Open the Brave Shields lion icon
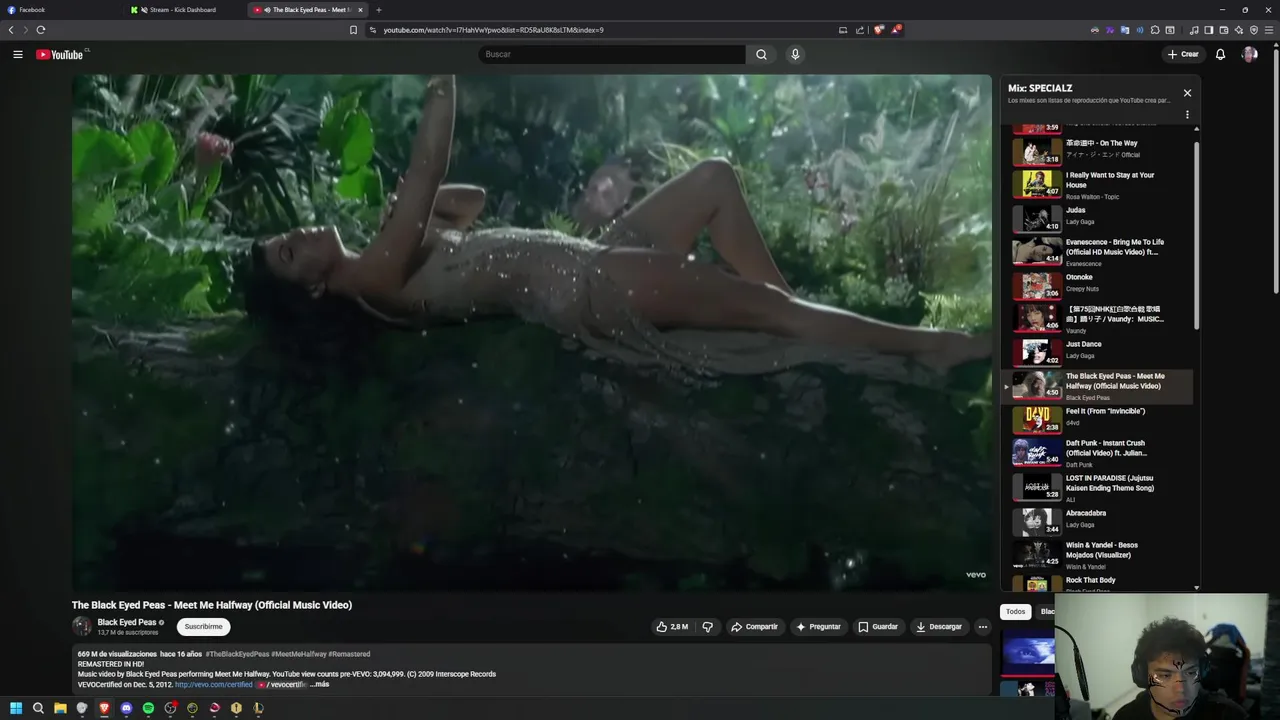 pyautogui.click(x=879, y=30)
